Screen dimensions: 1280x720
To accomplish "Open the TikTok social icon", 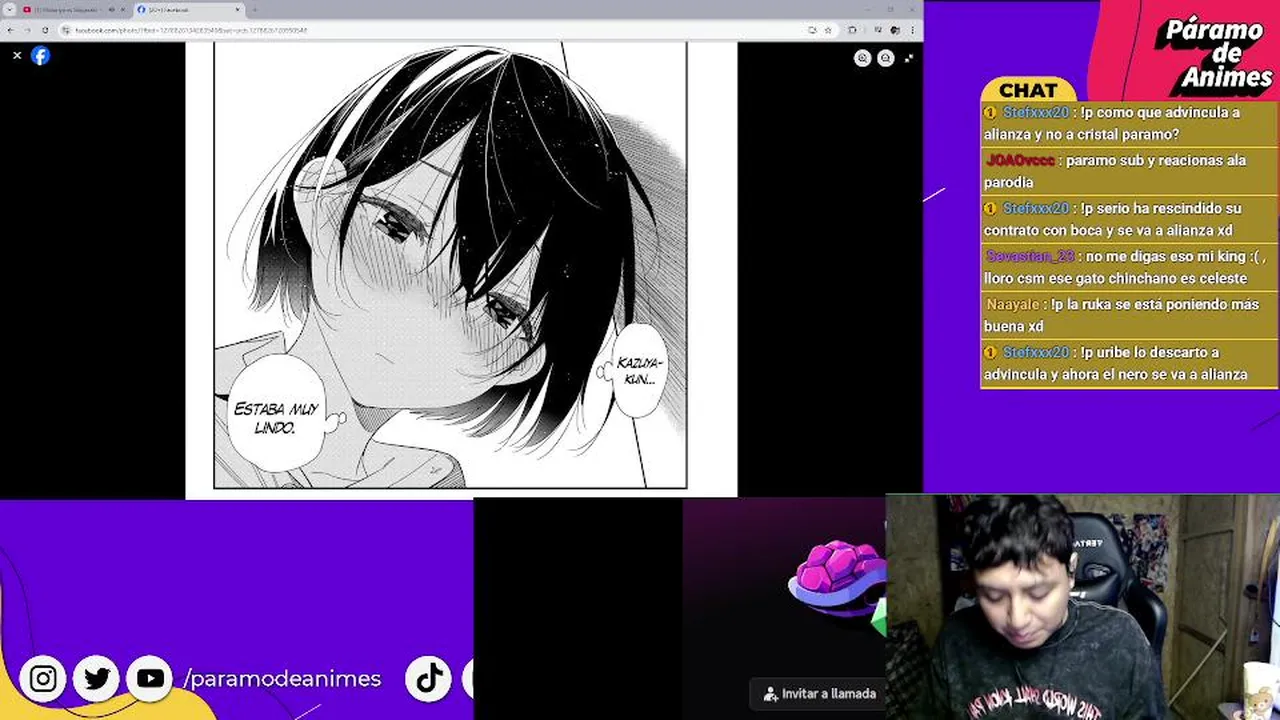I will [430, 678].
